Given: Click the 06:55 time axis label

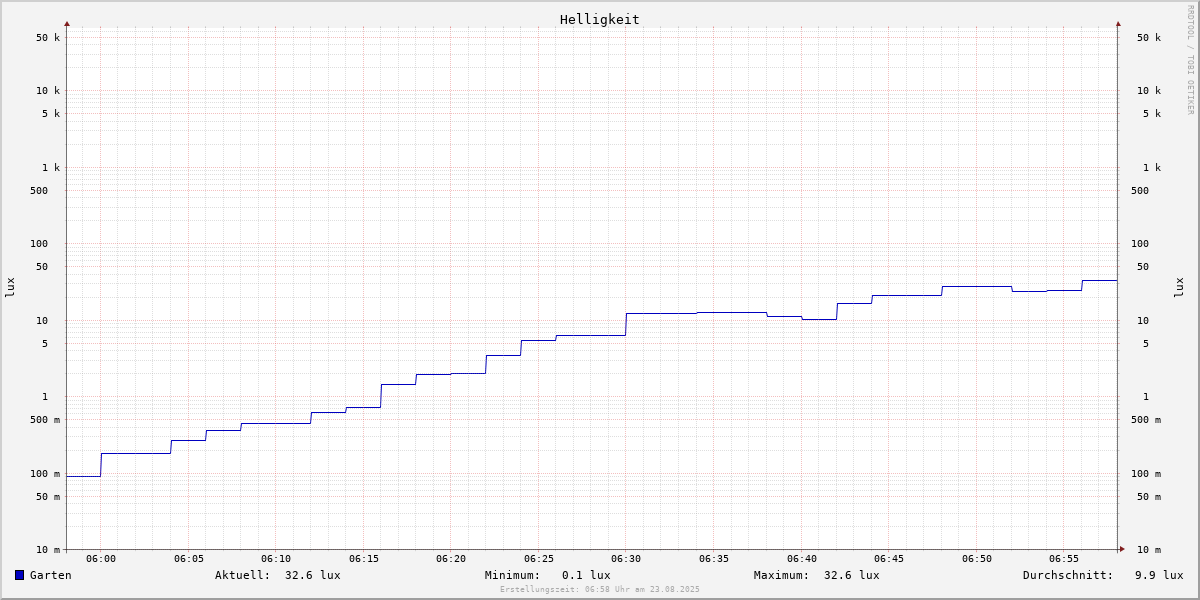Looking at the screenshot, I should (x=1064, y=558).
